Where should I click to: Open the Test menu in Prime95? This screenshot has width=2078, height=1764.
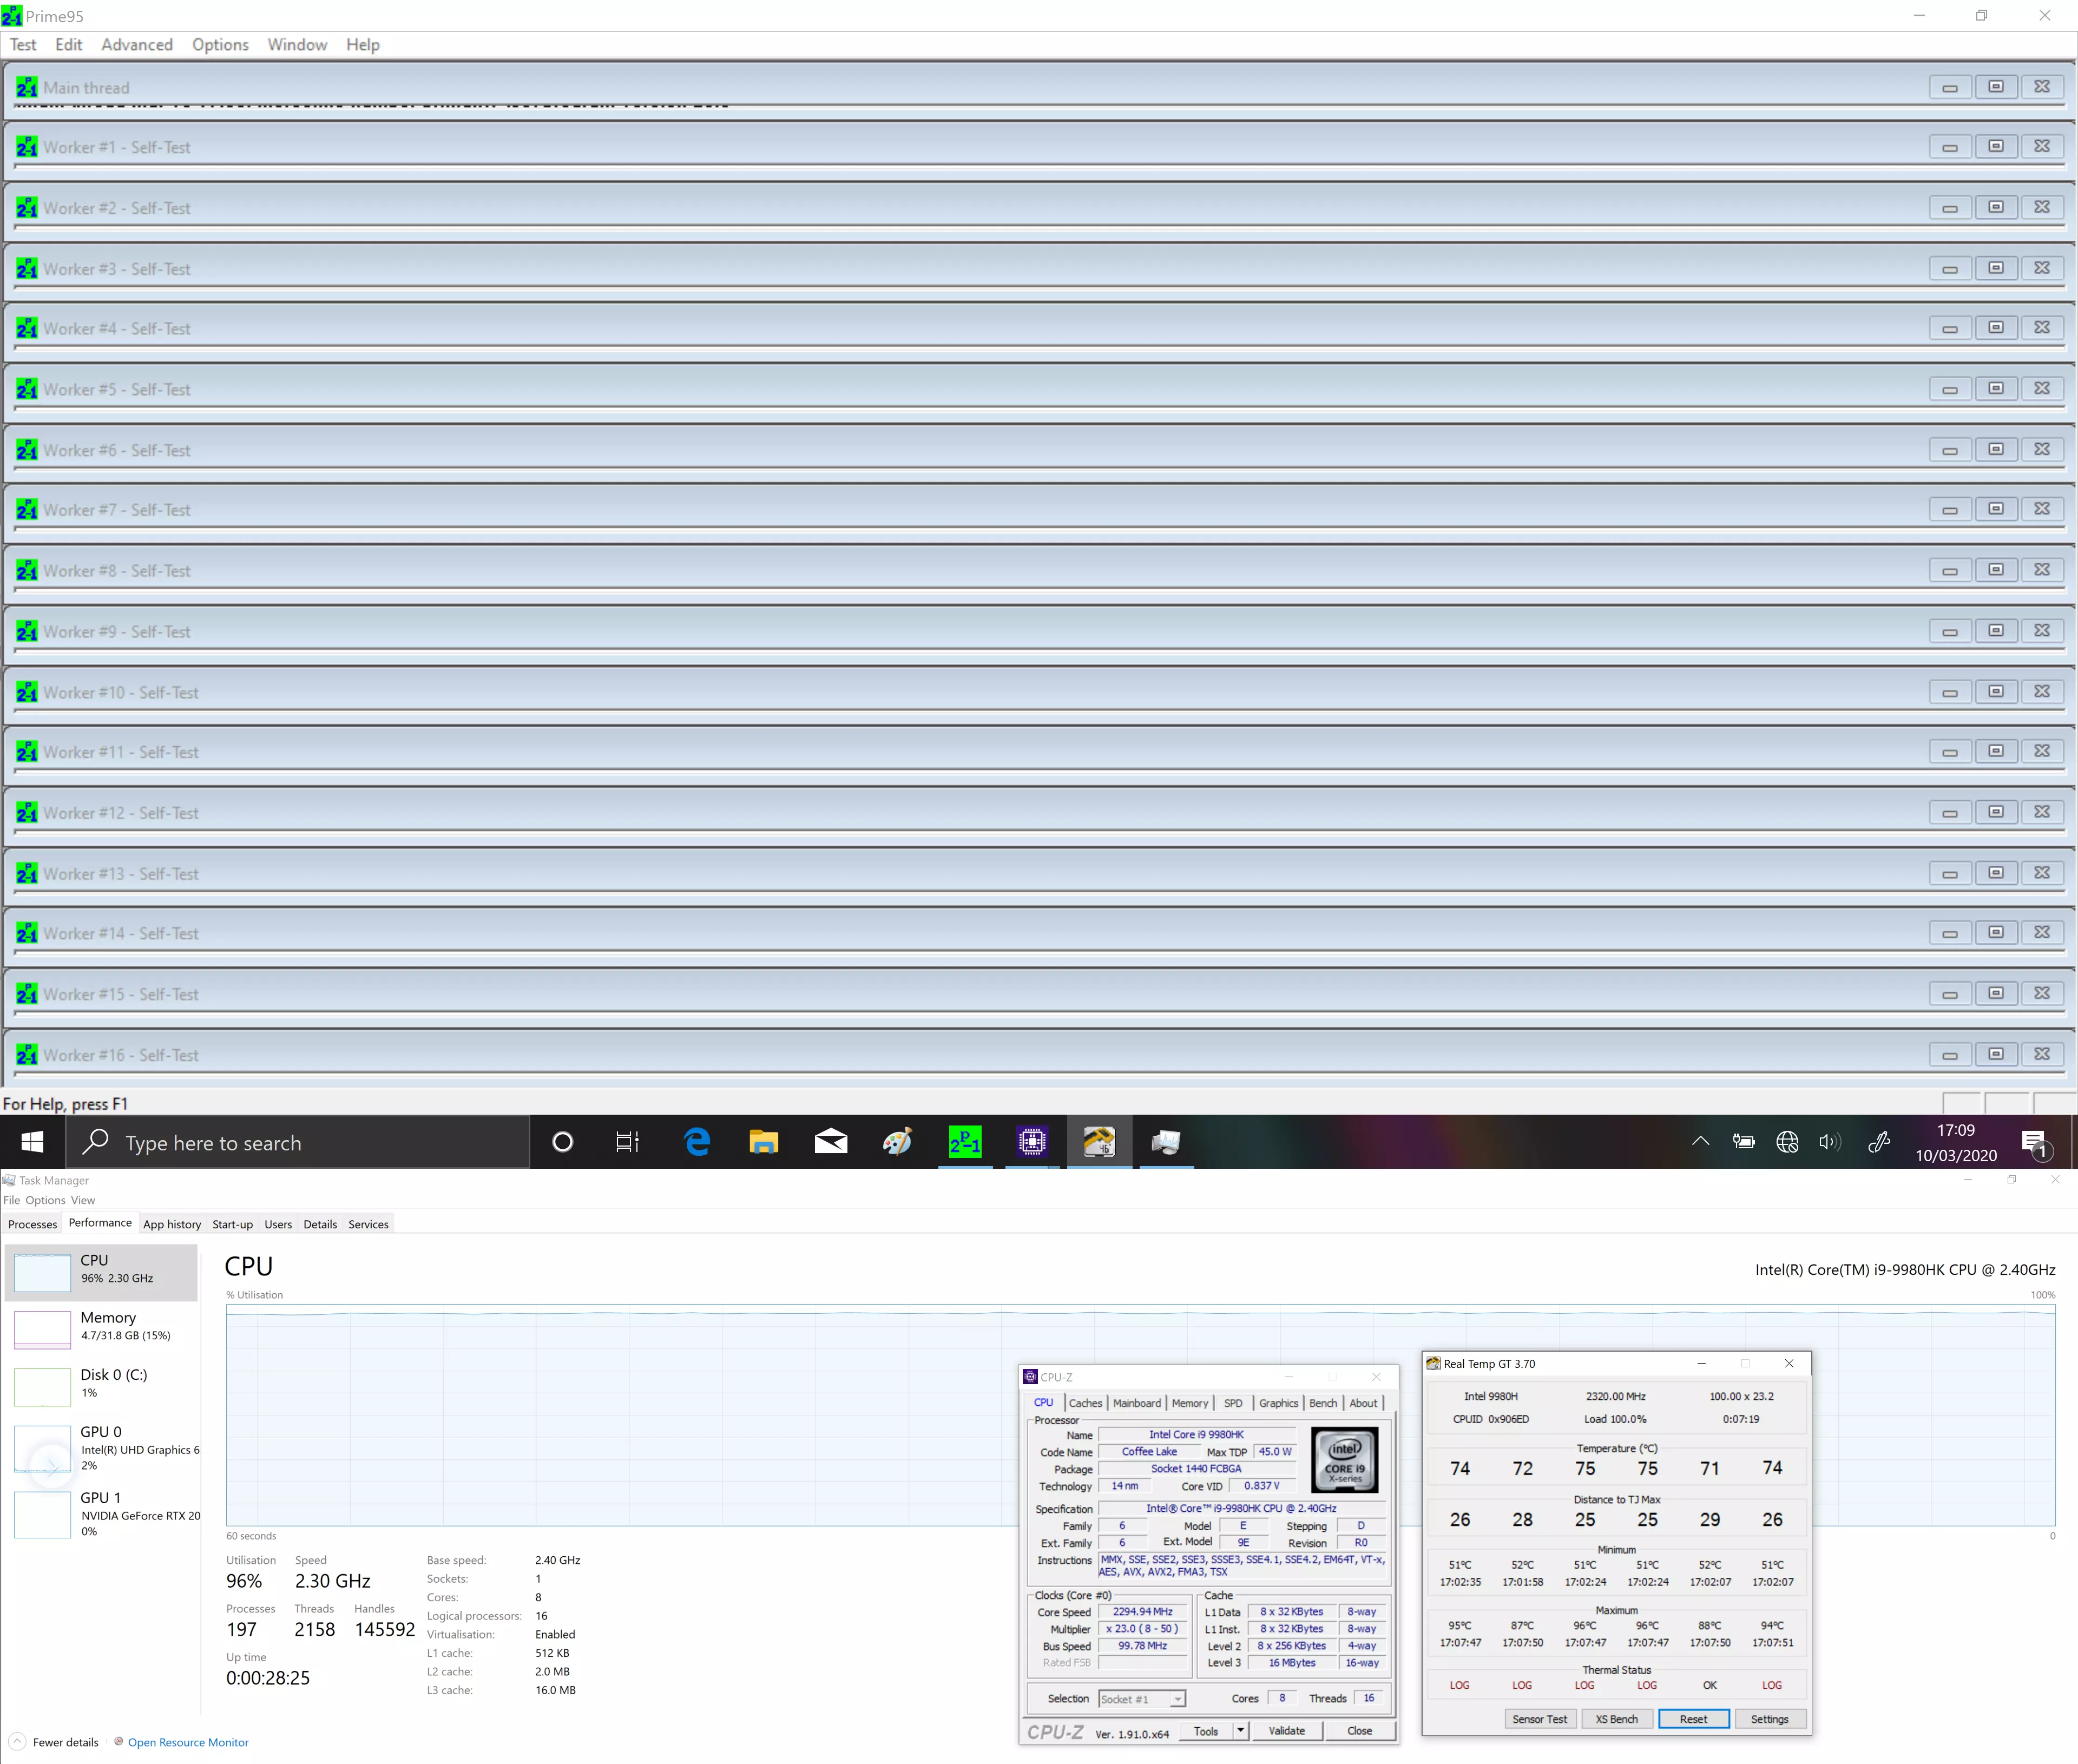tap(23, 45)
